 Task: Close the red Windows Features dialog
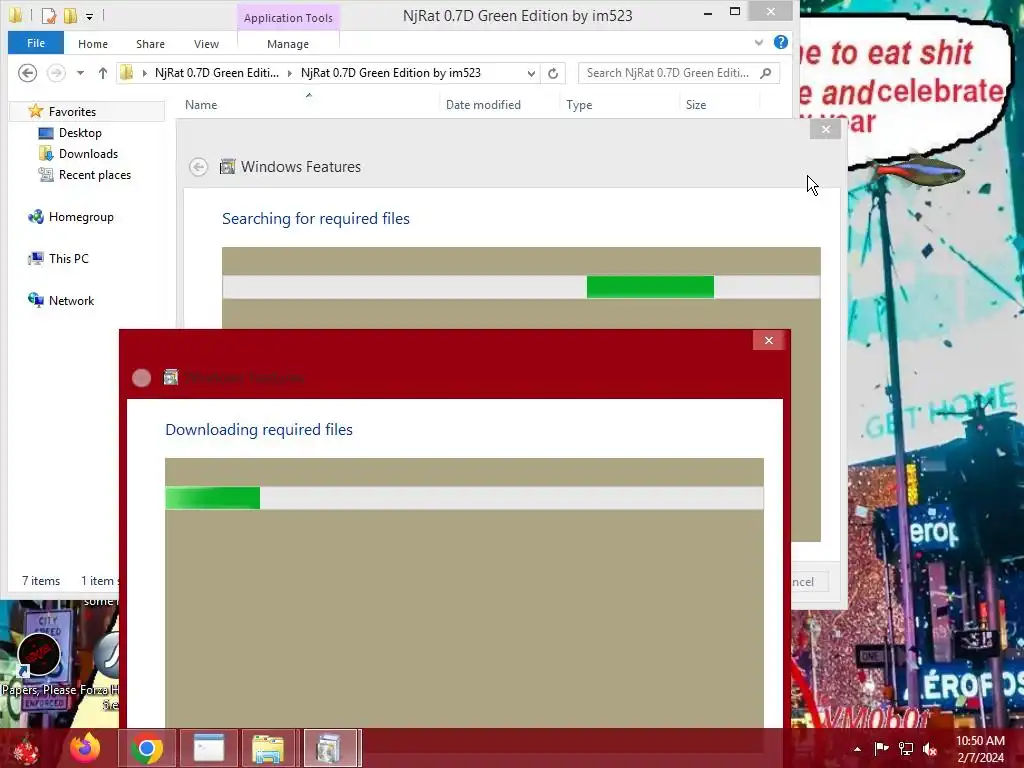coord(769,340)
